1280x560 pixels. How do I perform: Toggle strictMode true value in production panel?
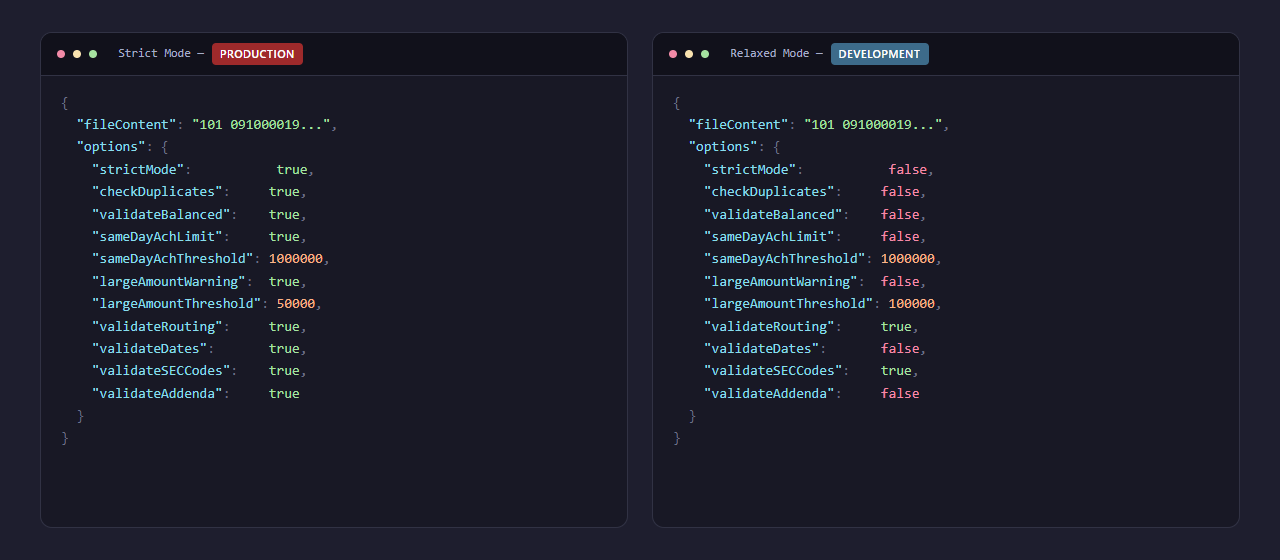click(x=292, y=170)
